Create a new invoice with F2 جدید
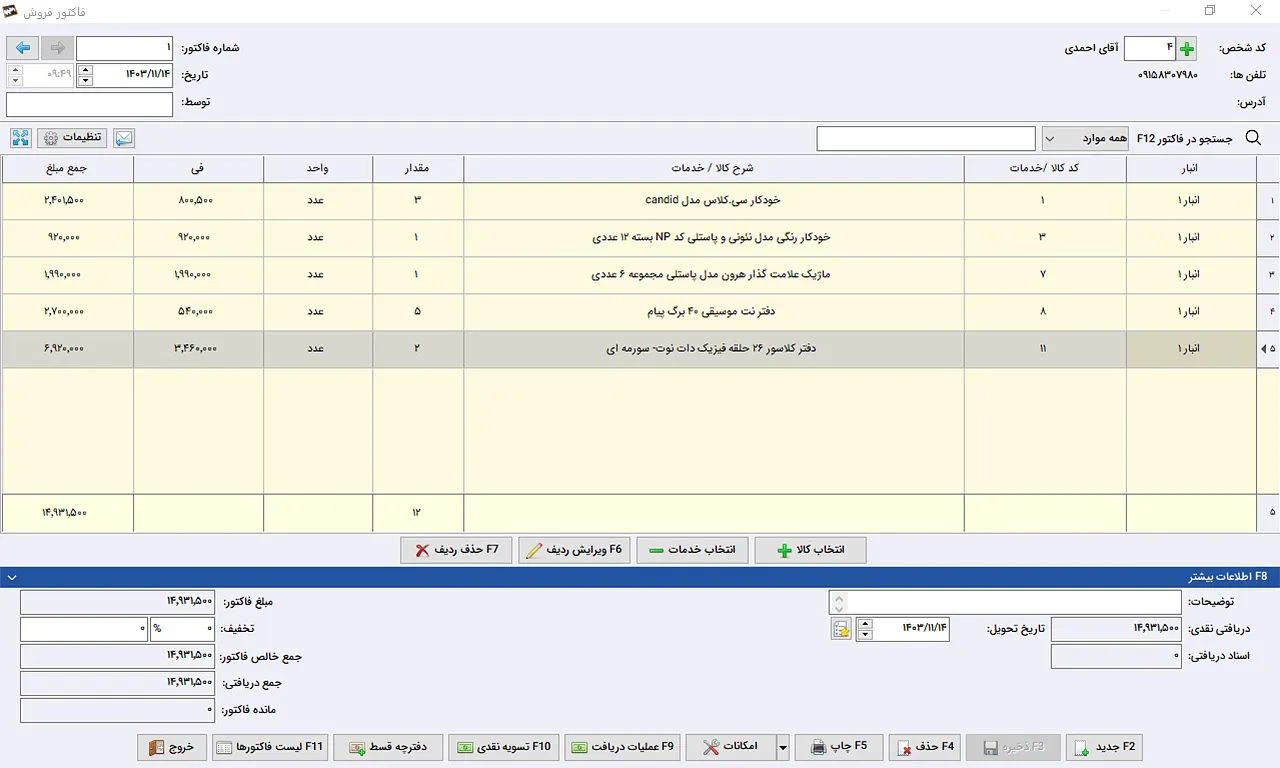 pyautogui.click(x=1104, y=747)
